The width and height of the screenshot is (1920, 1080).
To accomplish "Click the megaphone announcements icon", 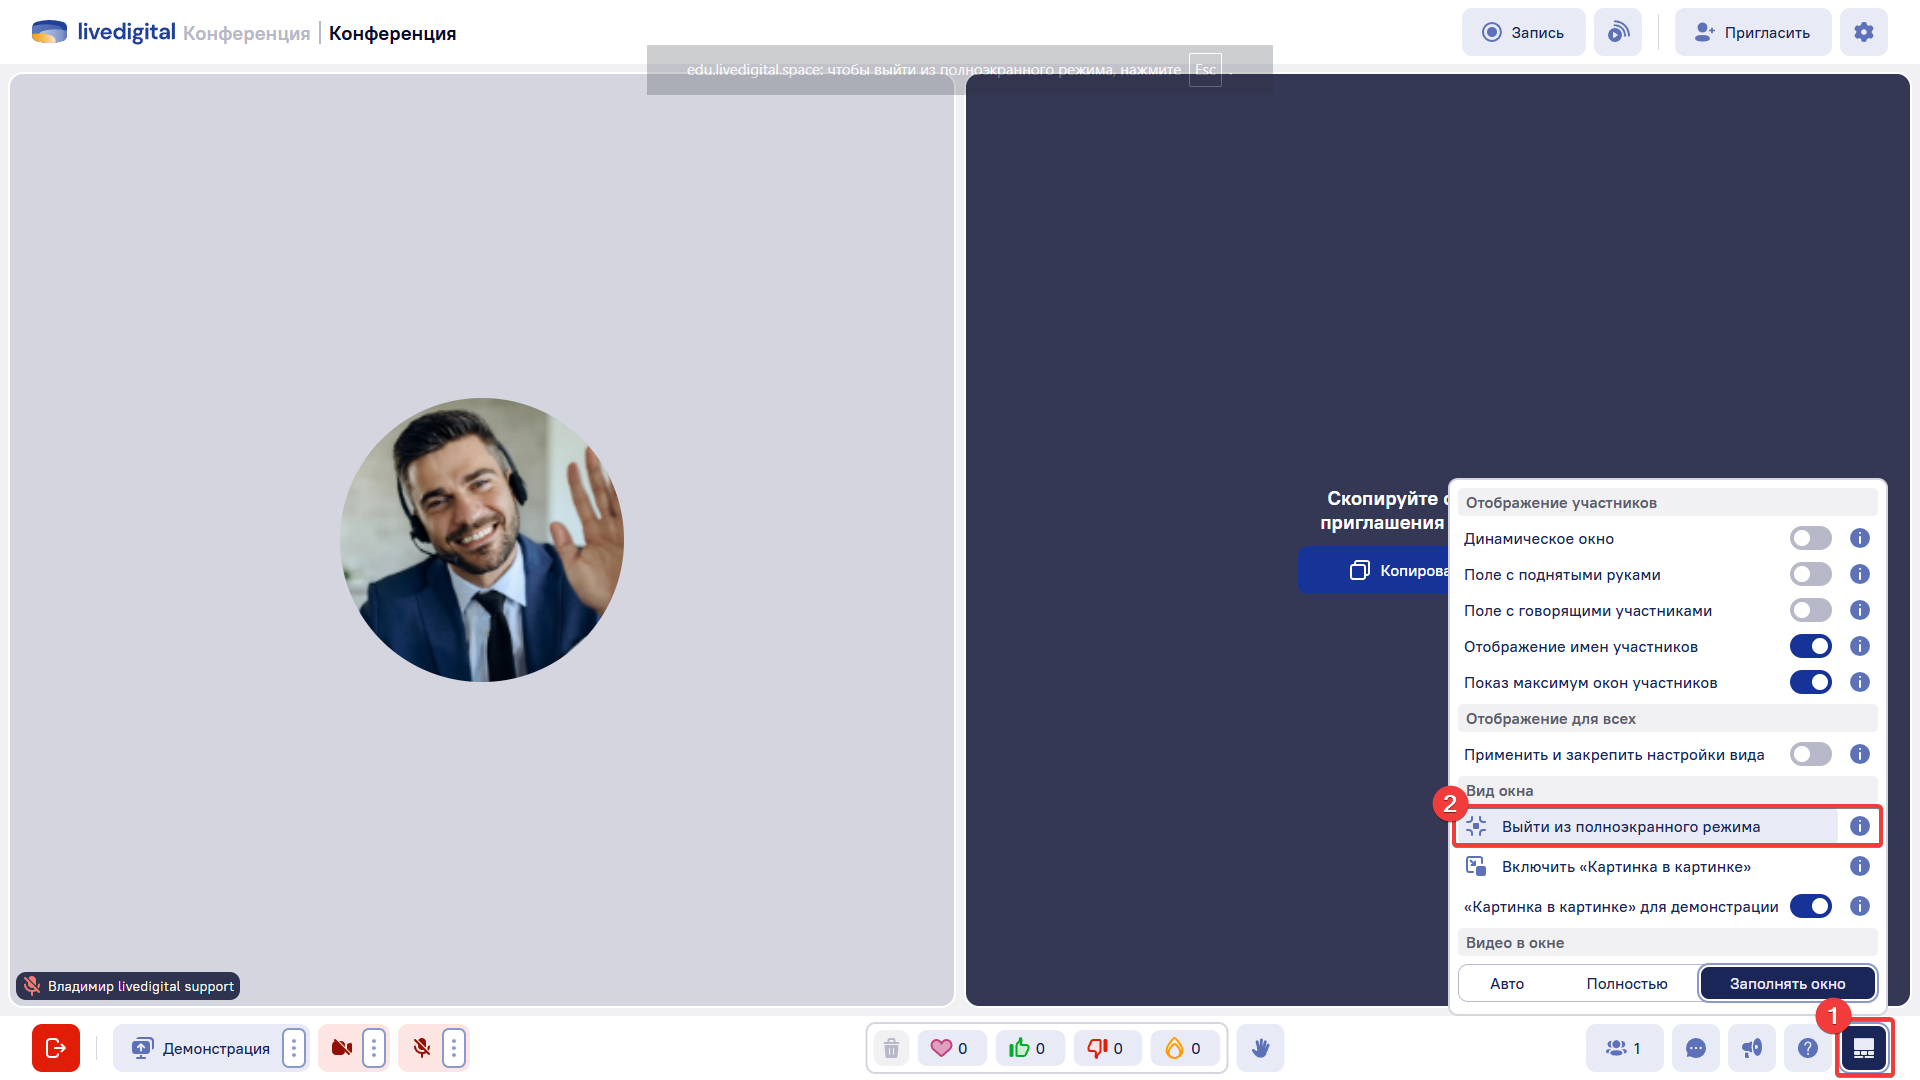I will point(1751,1048).
